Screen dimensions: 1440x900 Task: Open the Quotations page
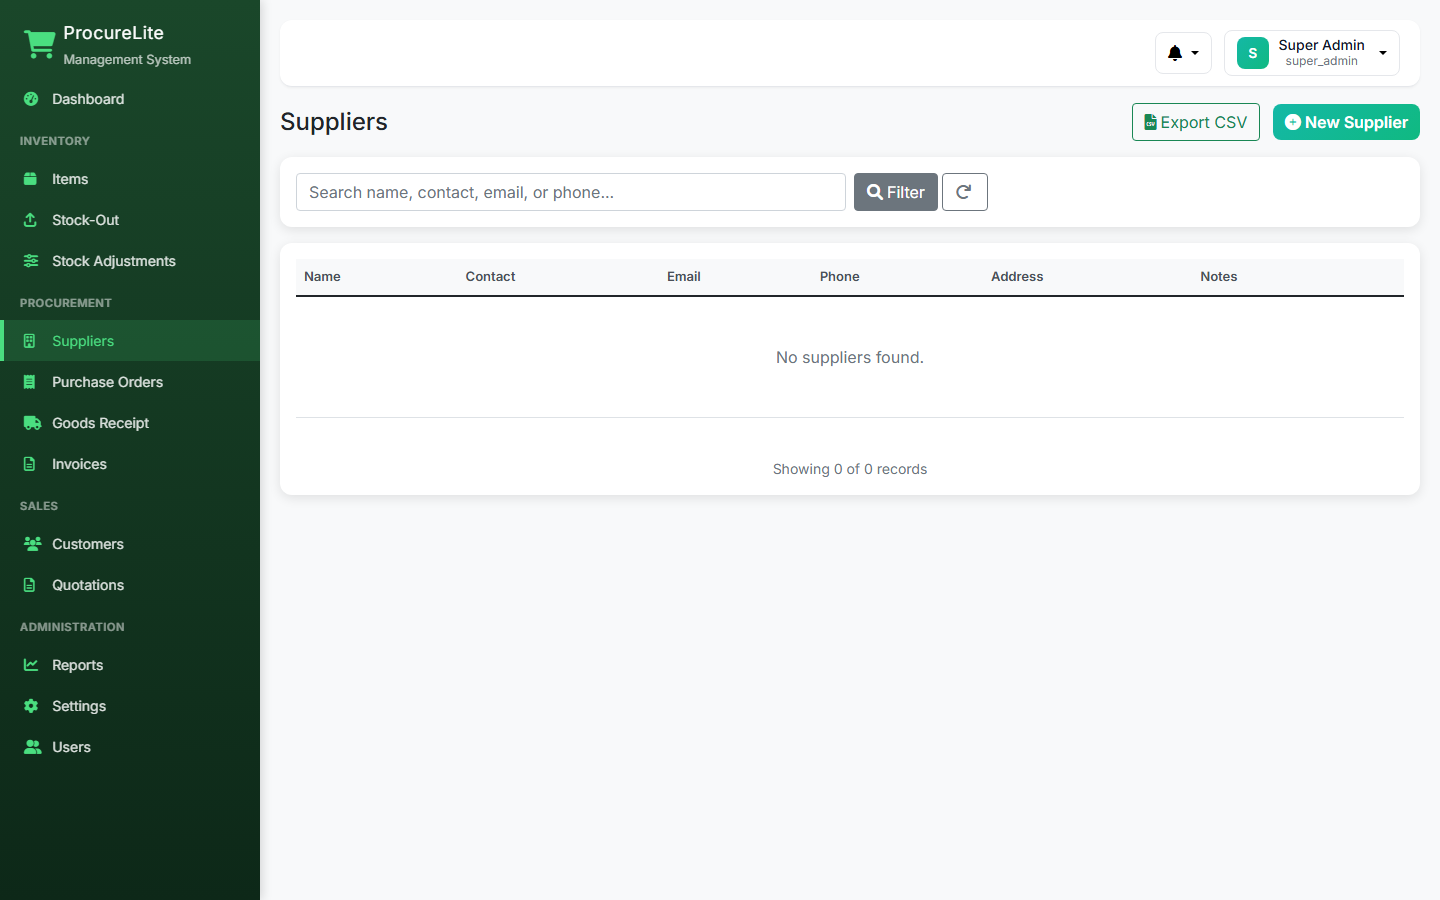point(130,585)
